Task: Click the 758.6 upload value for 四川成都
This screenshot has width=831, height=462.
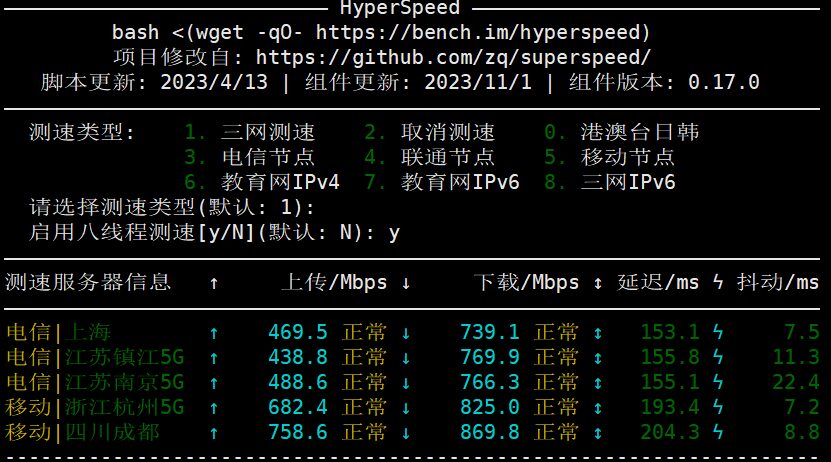Action: click(298, 432)
